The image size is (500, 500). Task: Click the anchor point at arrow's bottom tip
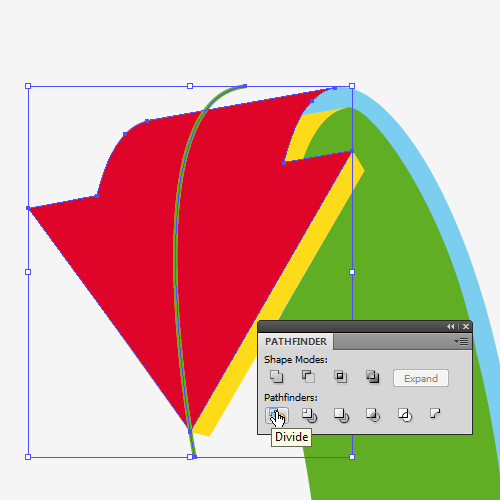coord(190,432)
